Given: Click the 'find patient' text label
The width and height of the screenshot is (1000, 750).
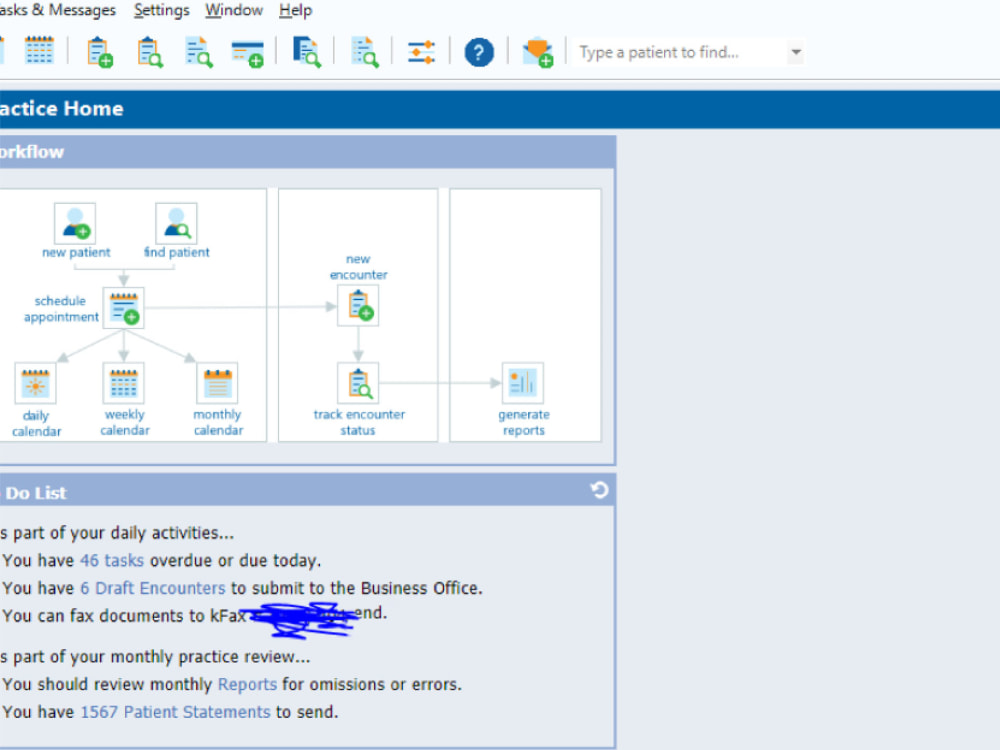Looking at the screenshot, I should pyautogui.click(x=177, y=253).
